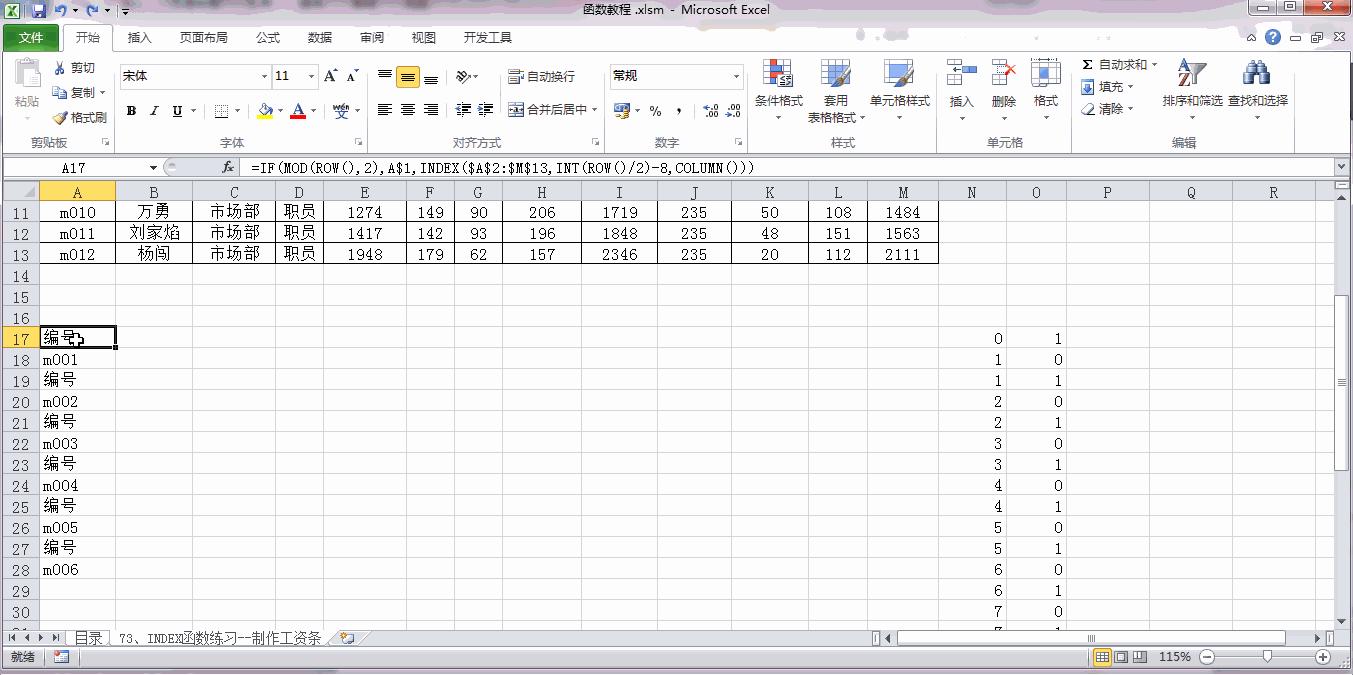Open 条件格式 (Conditional Formatting)
The image size is (1353, 675).
[x=778, y=88]
